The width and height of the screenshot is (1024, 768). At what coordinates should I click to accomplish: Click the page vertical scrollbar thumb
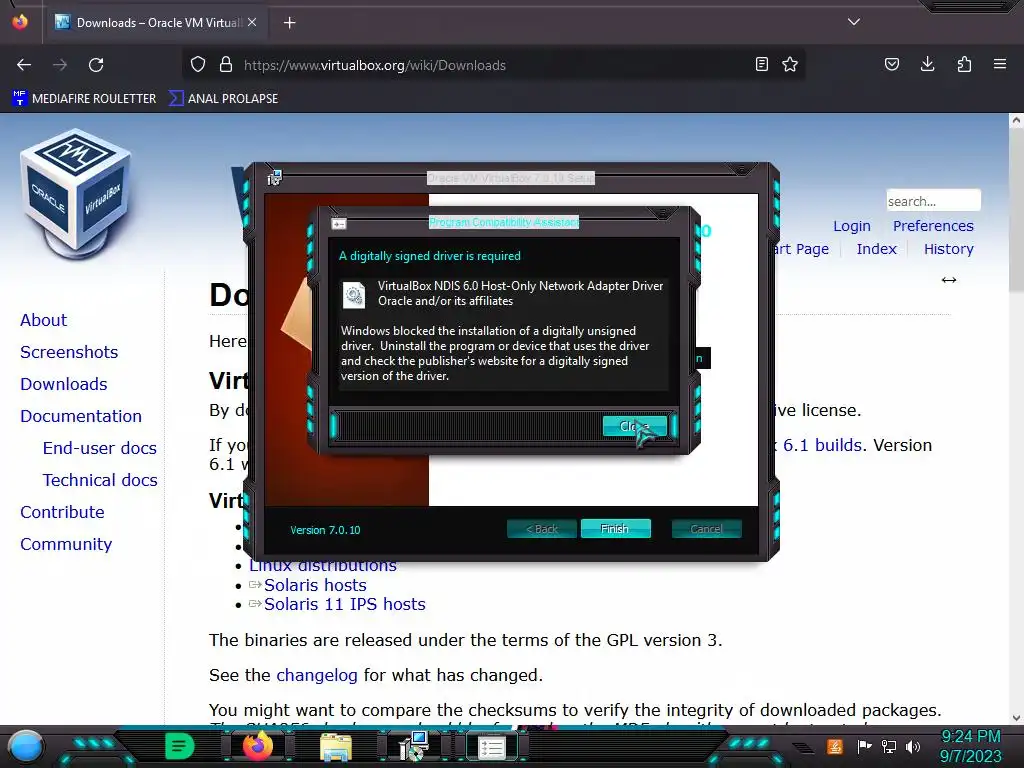1016,209
